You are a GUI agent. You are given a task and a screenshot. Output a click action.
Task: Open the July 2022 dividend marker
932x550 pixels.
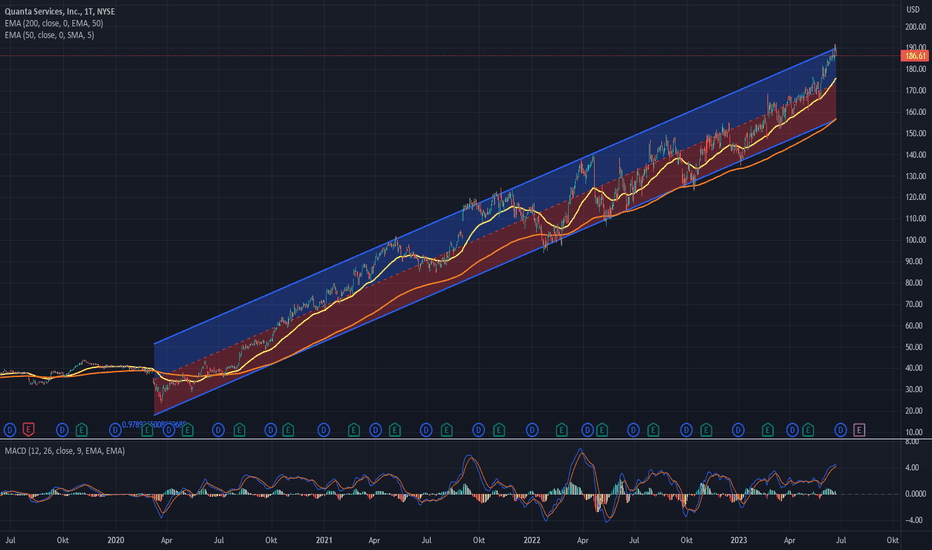(x=634, y=429)
